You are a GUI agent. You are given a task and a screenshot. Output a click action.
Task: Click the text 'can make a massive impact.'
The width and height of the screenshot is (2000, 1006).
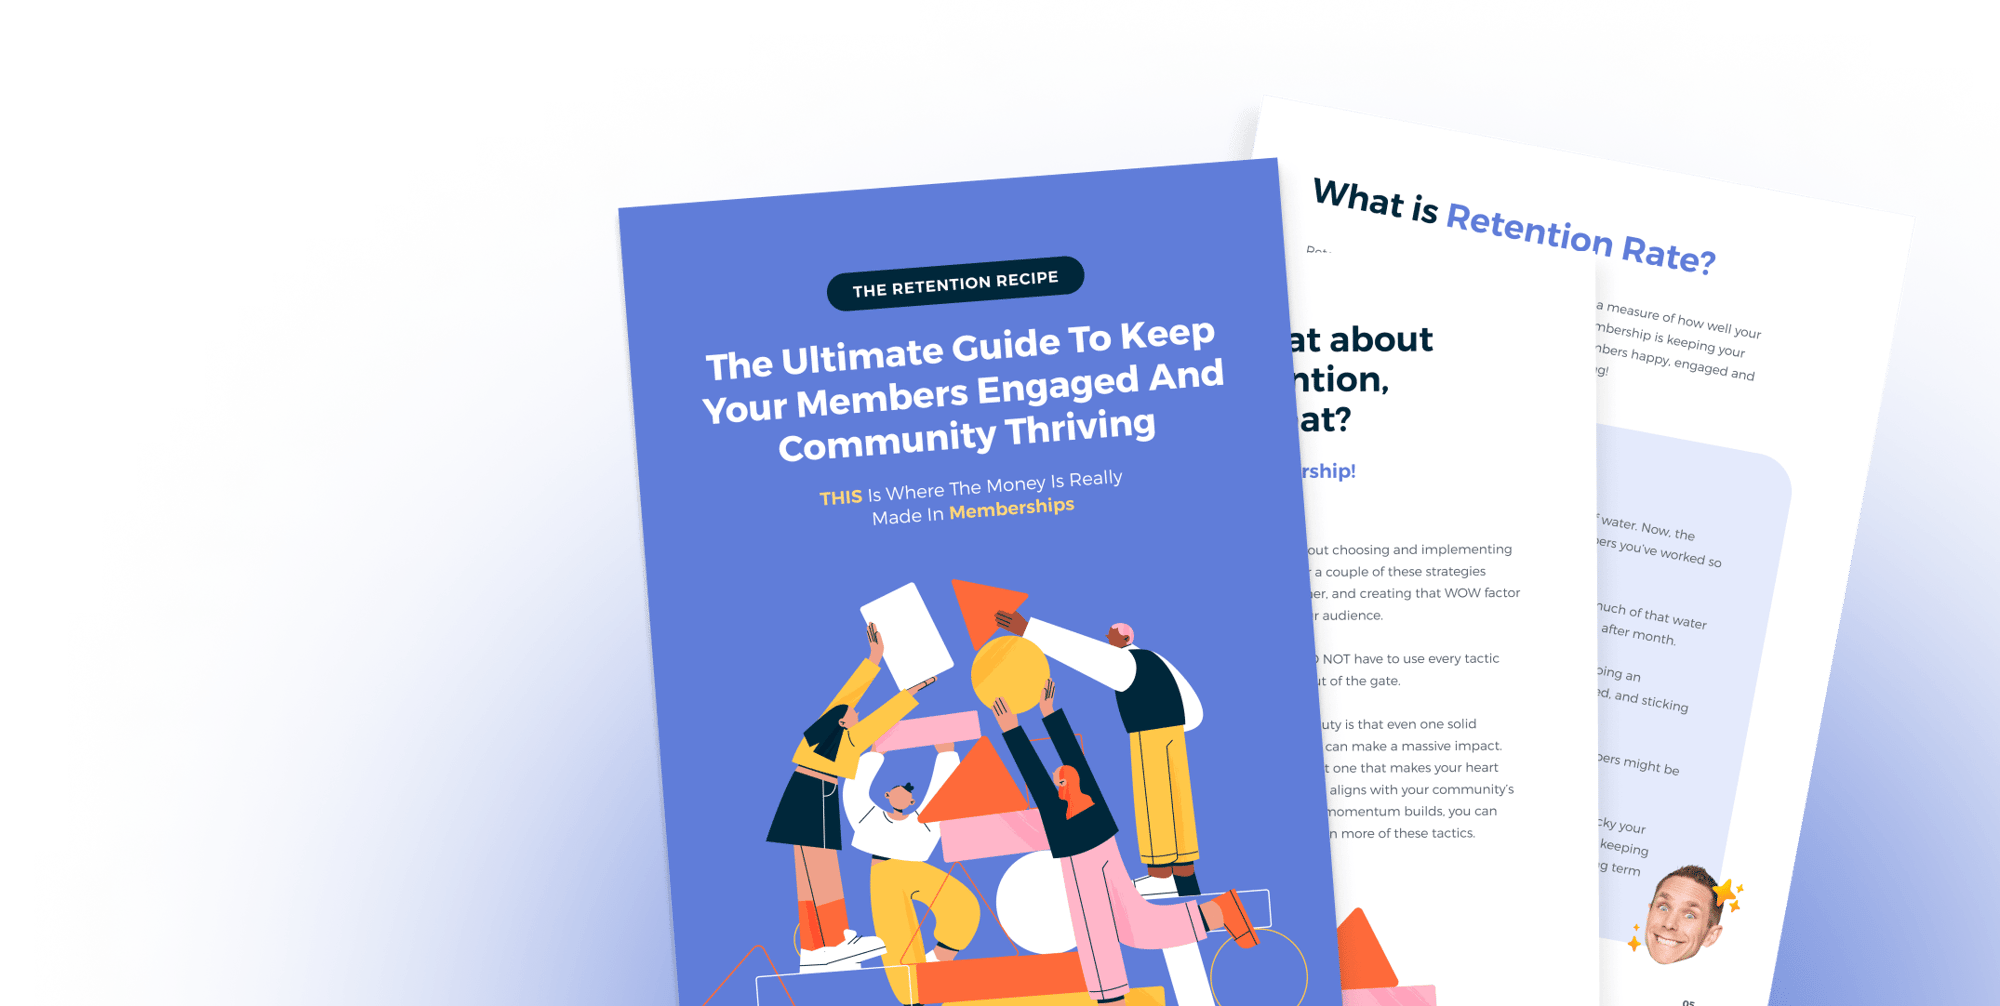point(1413,746)
